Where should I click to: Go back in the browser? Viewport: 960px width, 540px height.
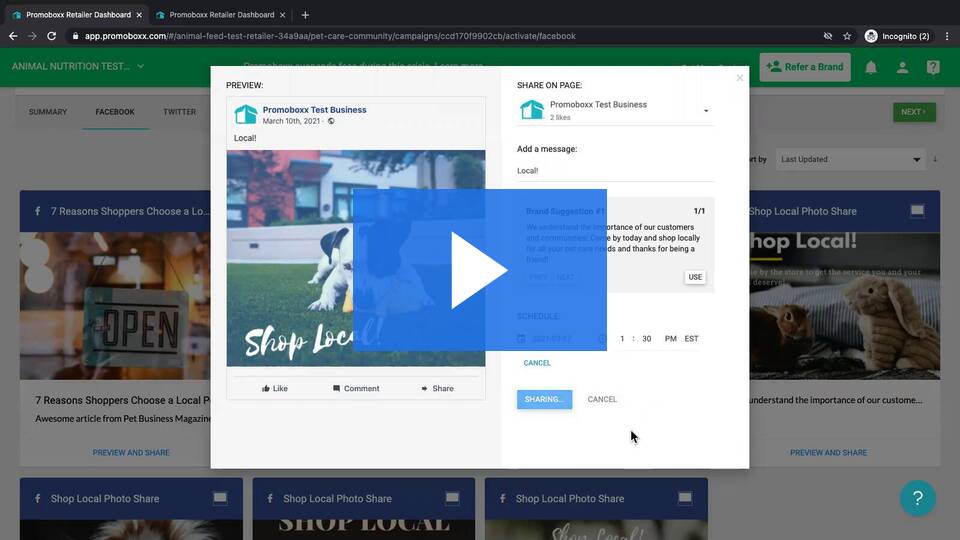click(13, 36)
